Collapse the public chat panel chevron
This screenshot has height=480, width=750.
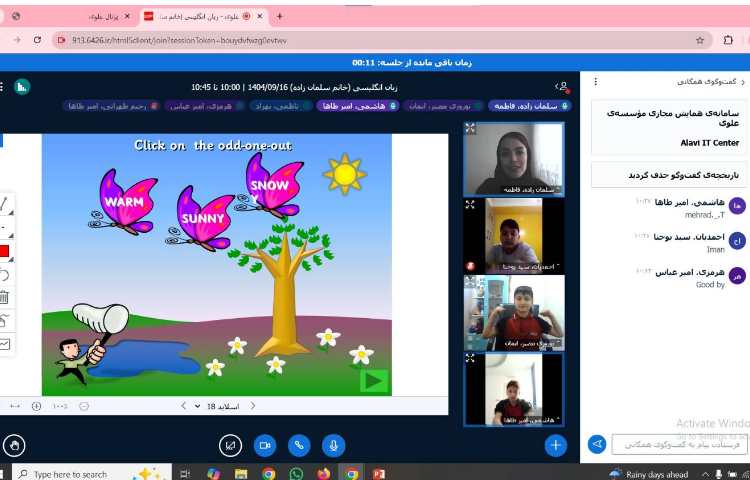point(742,82)
